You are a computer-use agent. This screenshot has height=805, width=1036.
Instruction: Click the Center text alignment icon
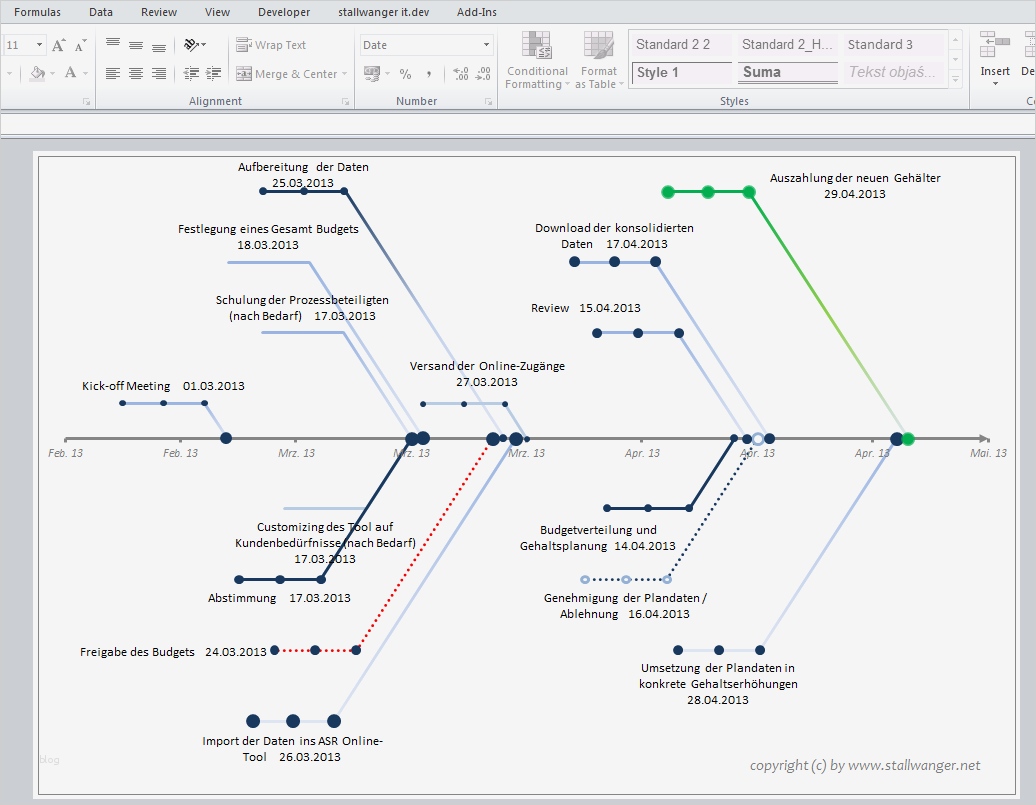[x=136, y=74]
